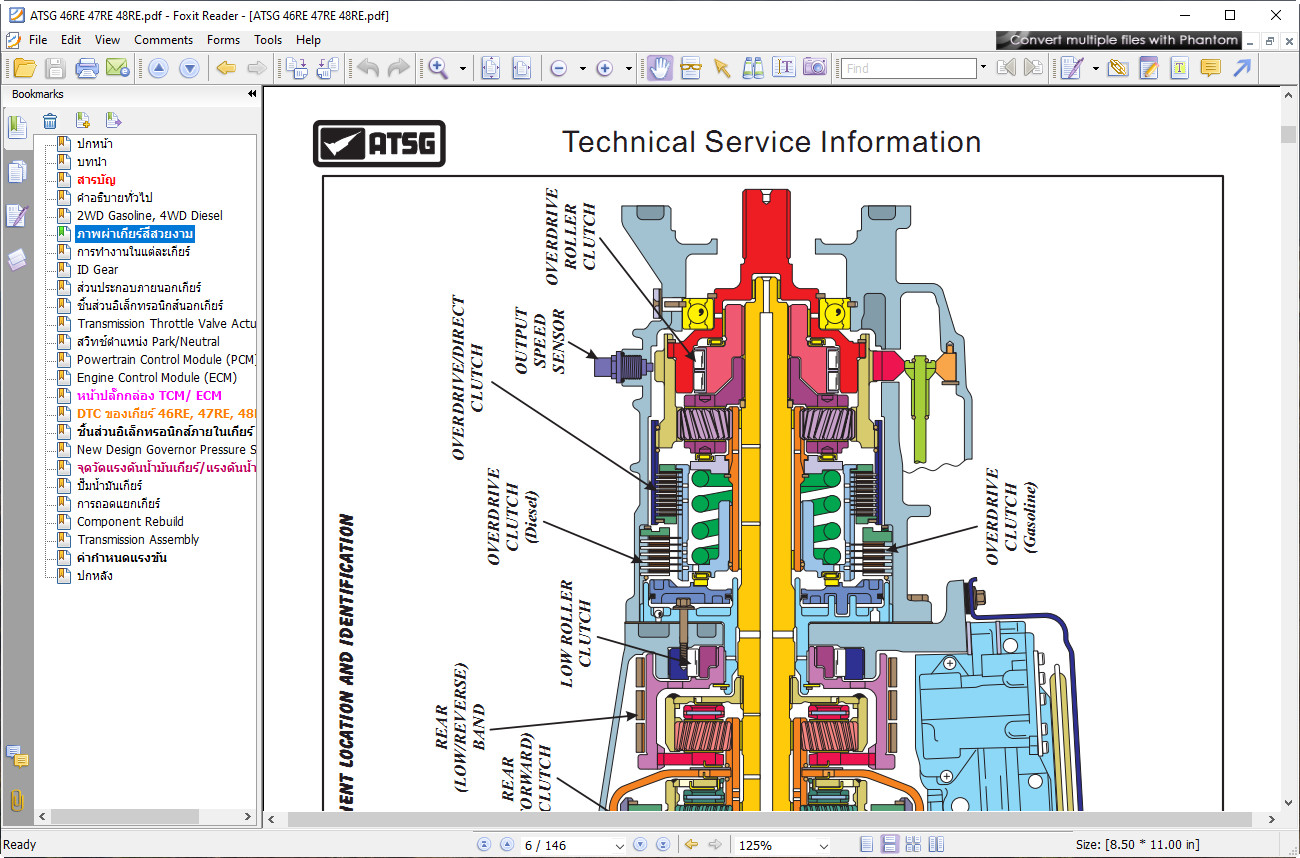Click the Snapshot camera tool
This screenshot has width=1300, height=858.
tap(815, 68)
